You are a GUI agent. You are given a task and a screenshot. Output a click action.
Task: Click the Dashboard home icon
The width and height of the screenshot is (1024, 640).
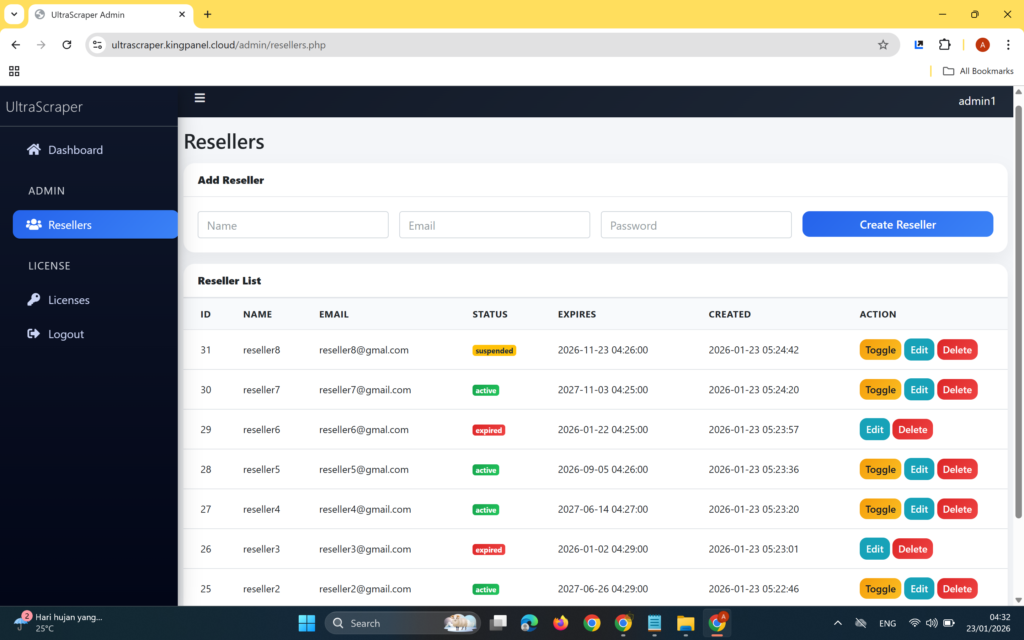click(33, 149)
